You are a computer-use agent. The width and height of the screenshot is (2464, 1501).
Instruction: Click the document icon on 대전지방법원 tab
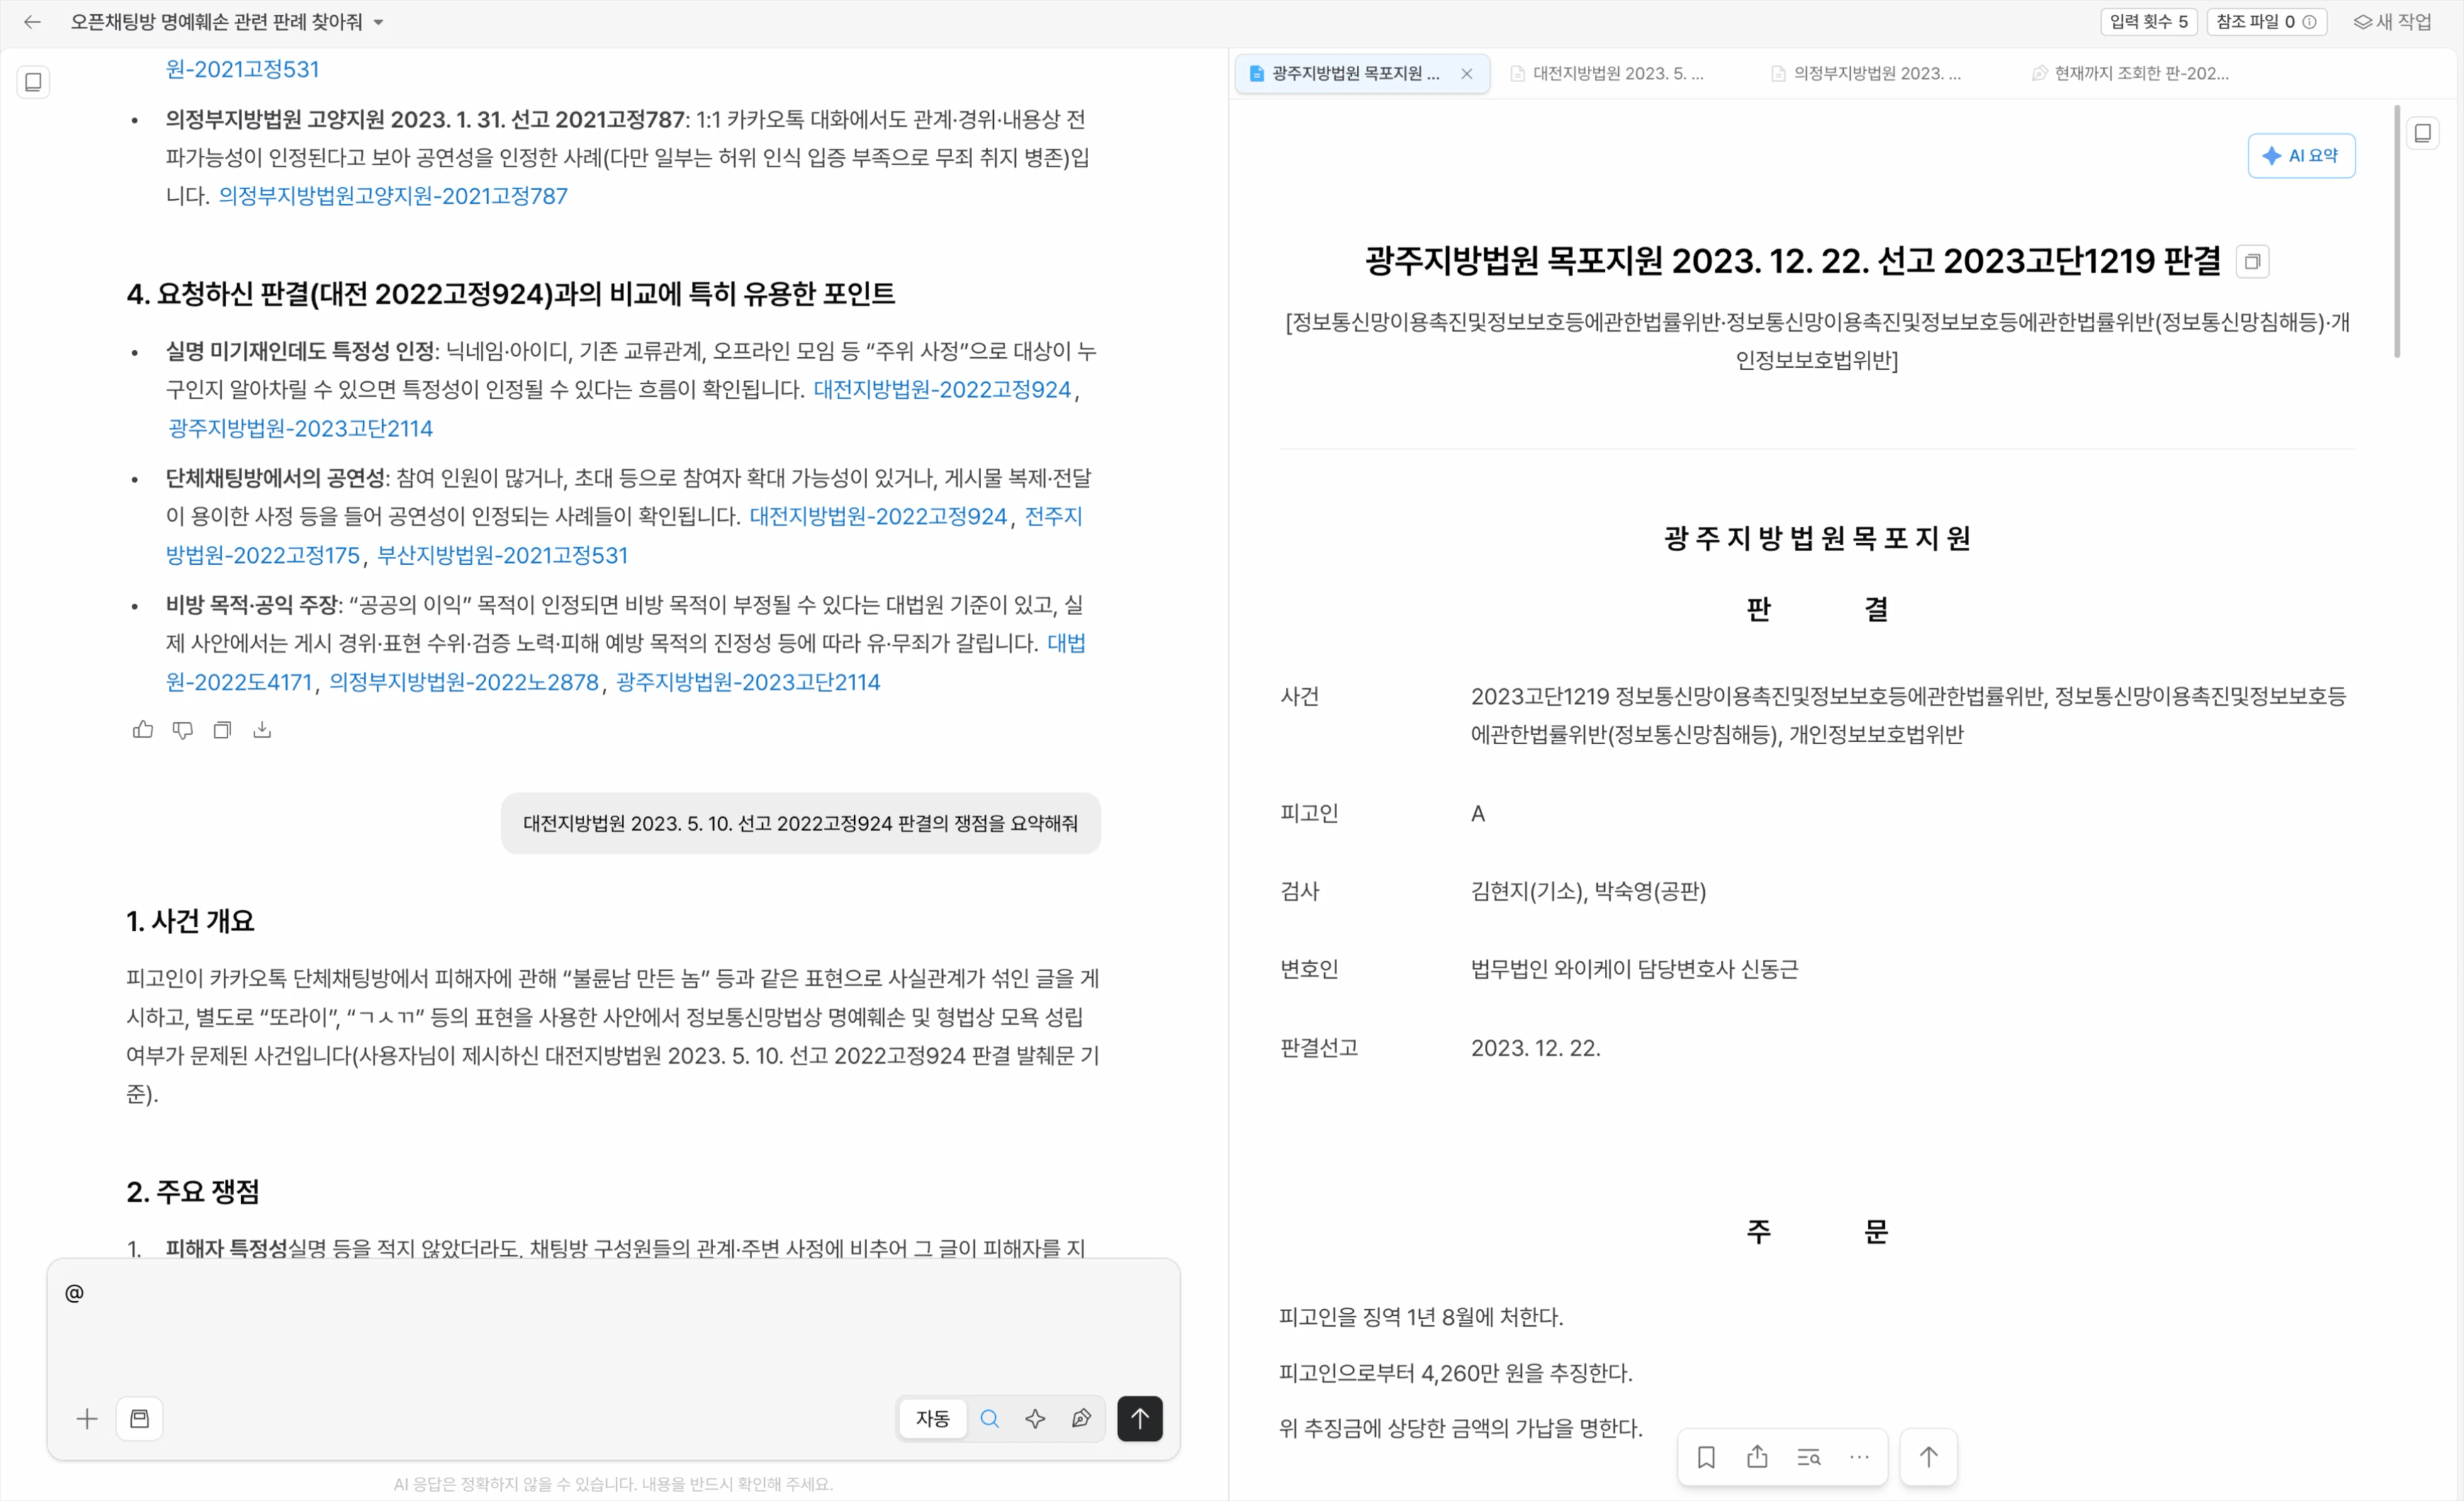click(x=1517, y=73)
